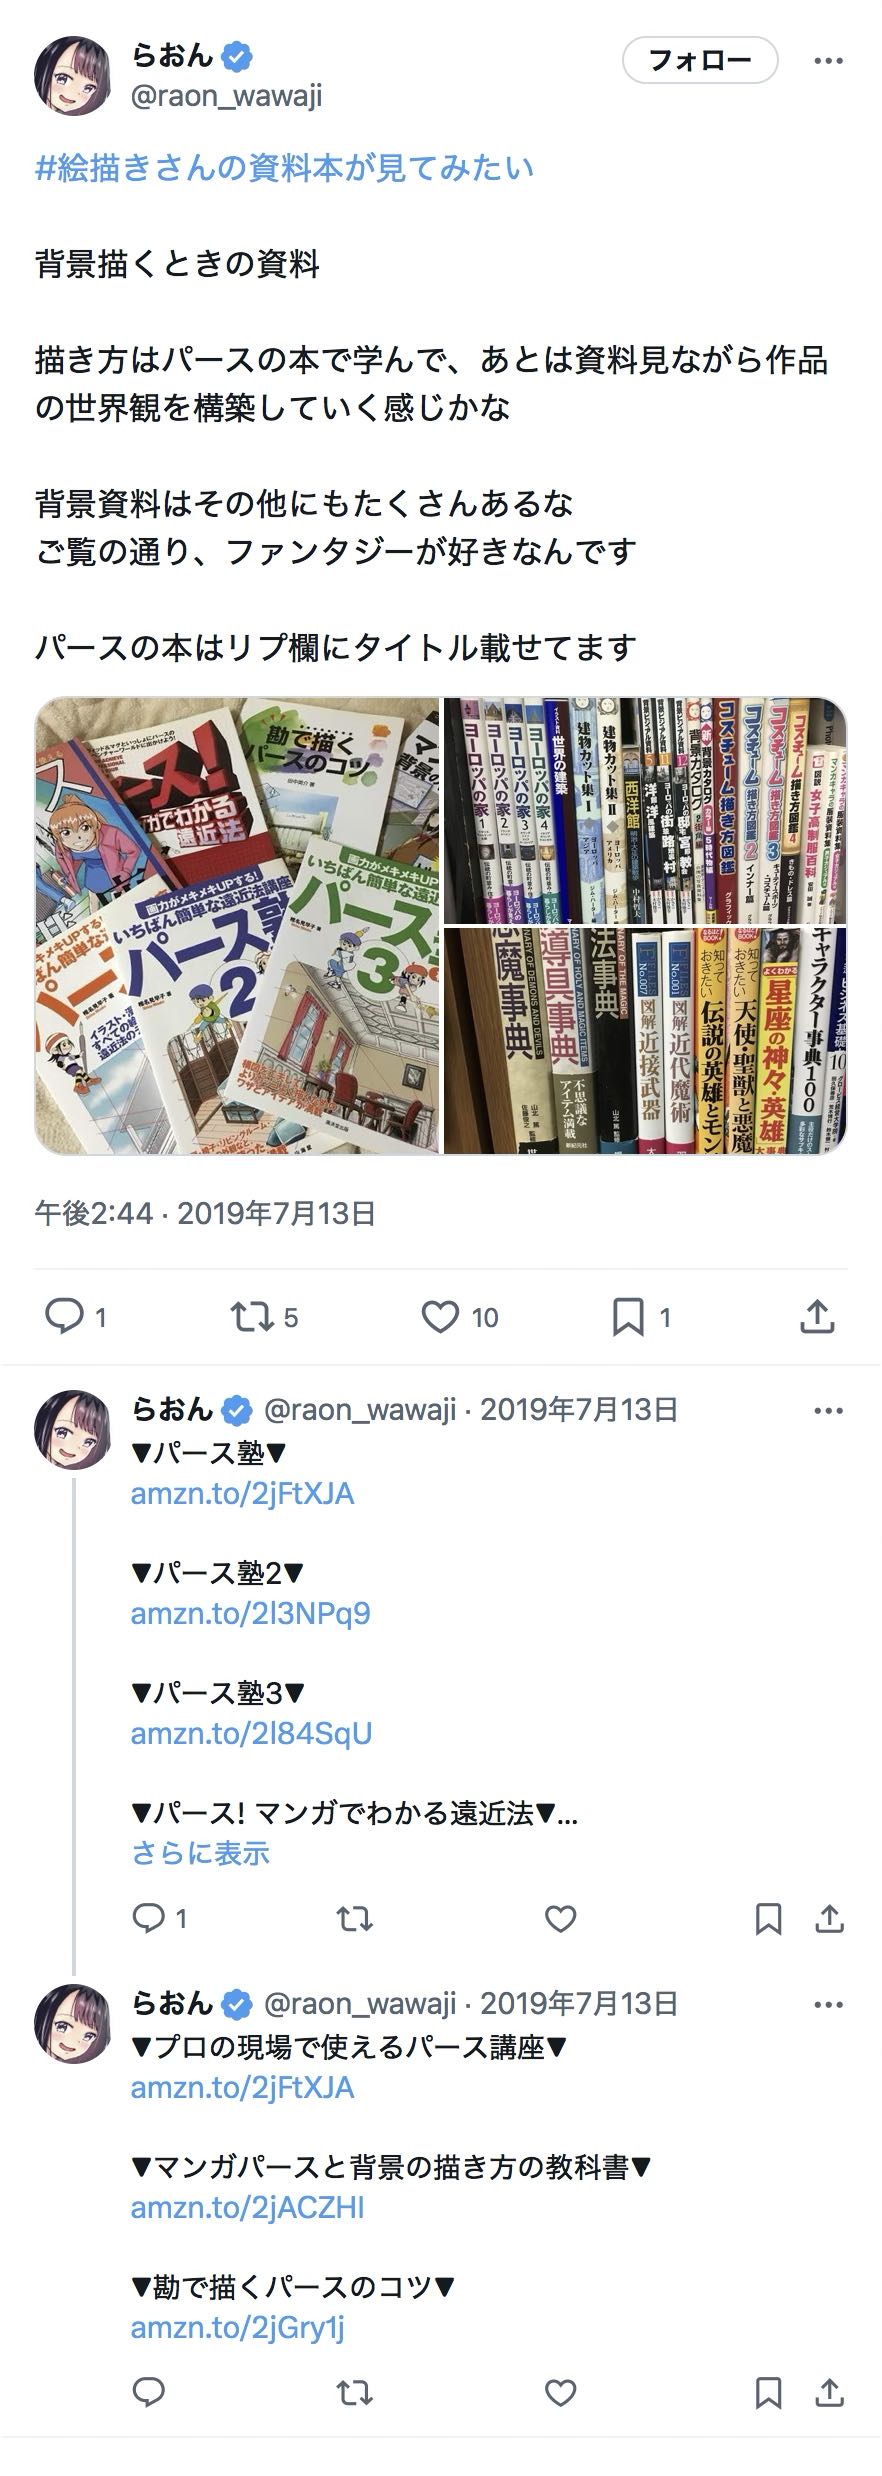The width and height of the screenshot is (882, 2476).
Task: Open more options on プロの現場 reply
Action: click(x=828, y=2005)
